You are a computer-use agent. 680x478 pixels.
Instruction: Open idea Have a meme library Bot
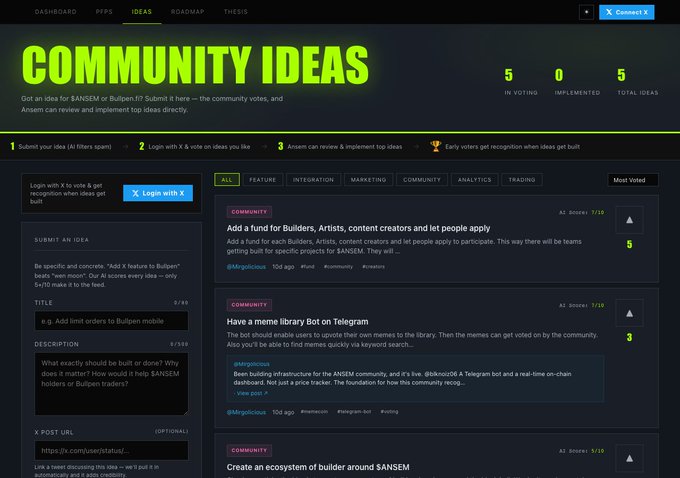(298, 322)
